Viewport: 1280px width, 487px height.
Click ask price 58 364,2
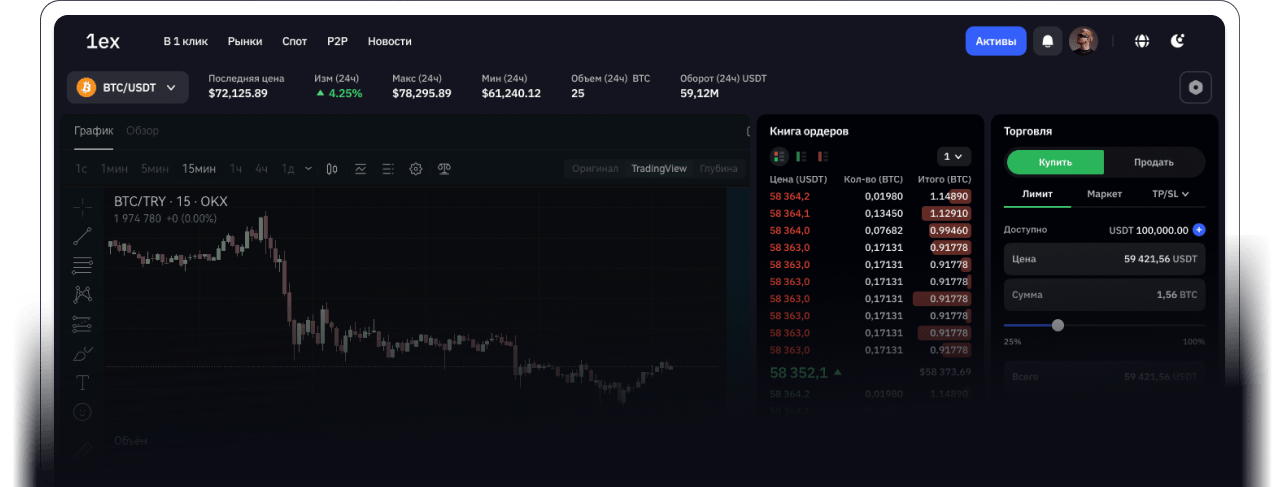[x=790, y=196]
